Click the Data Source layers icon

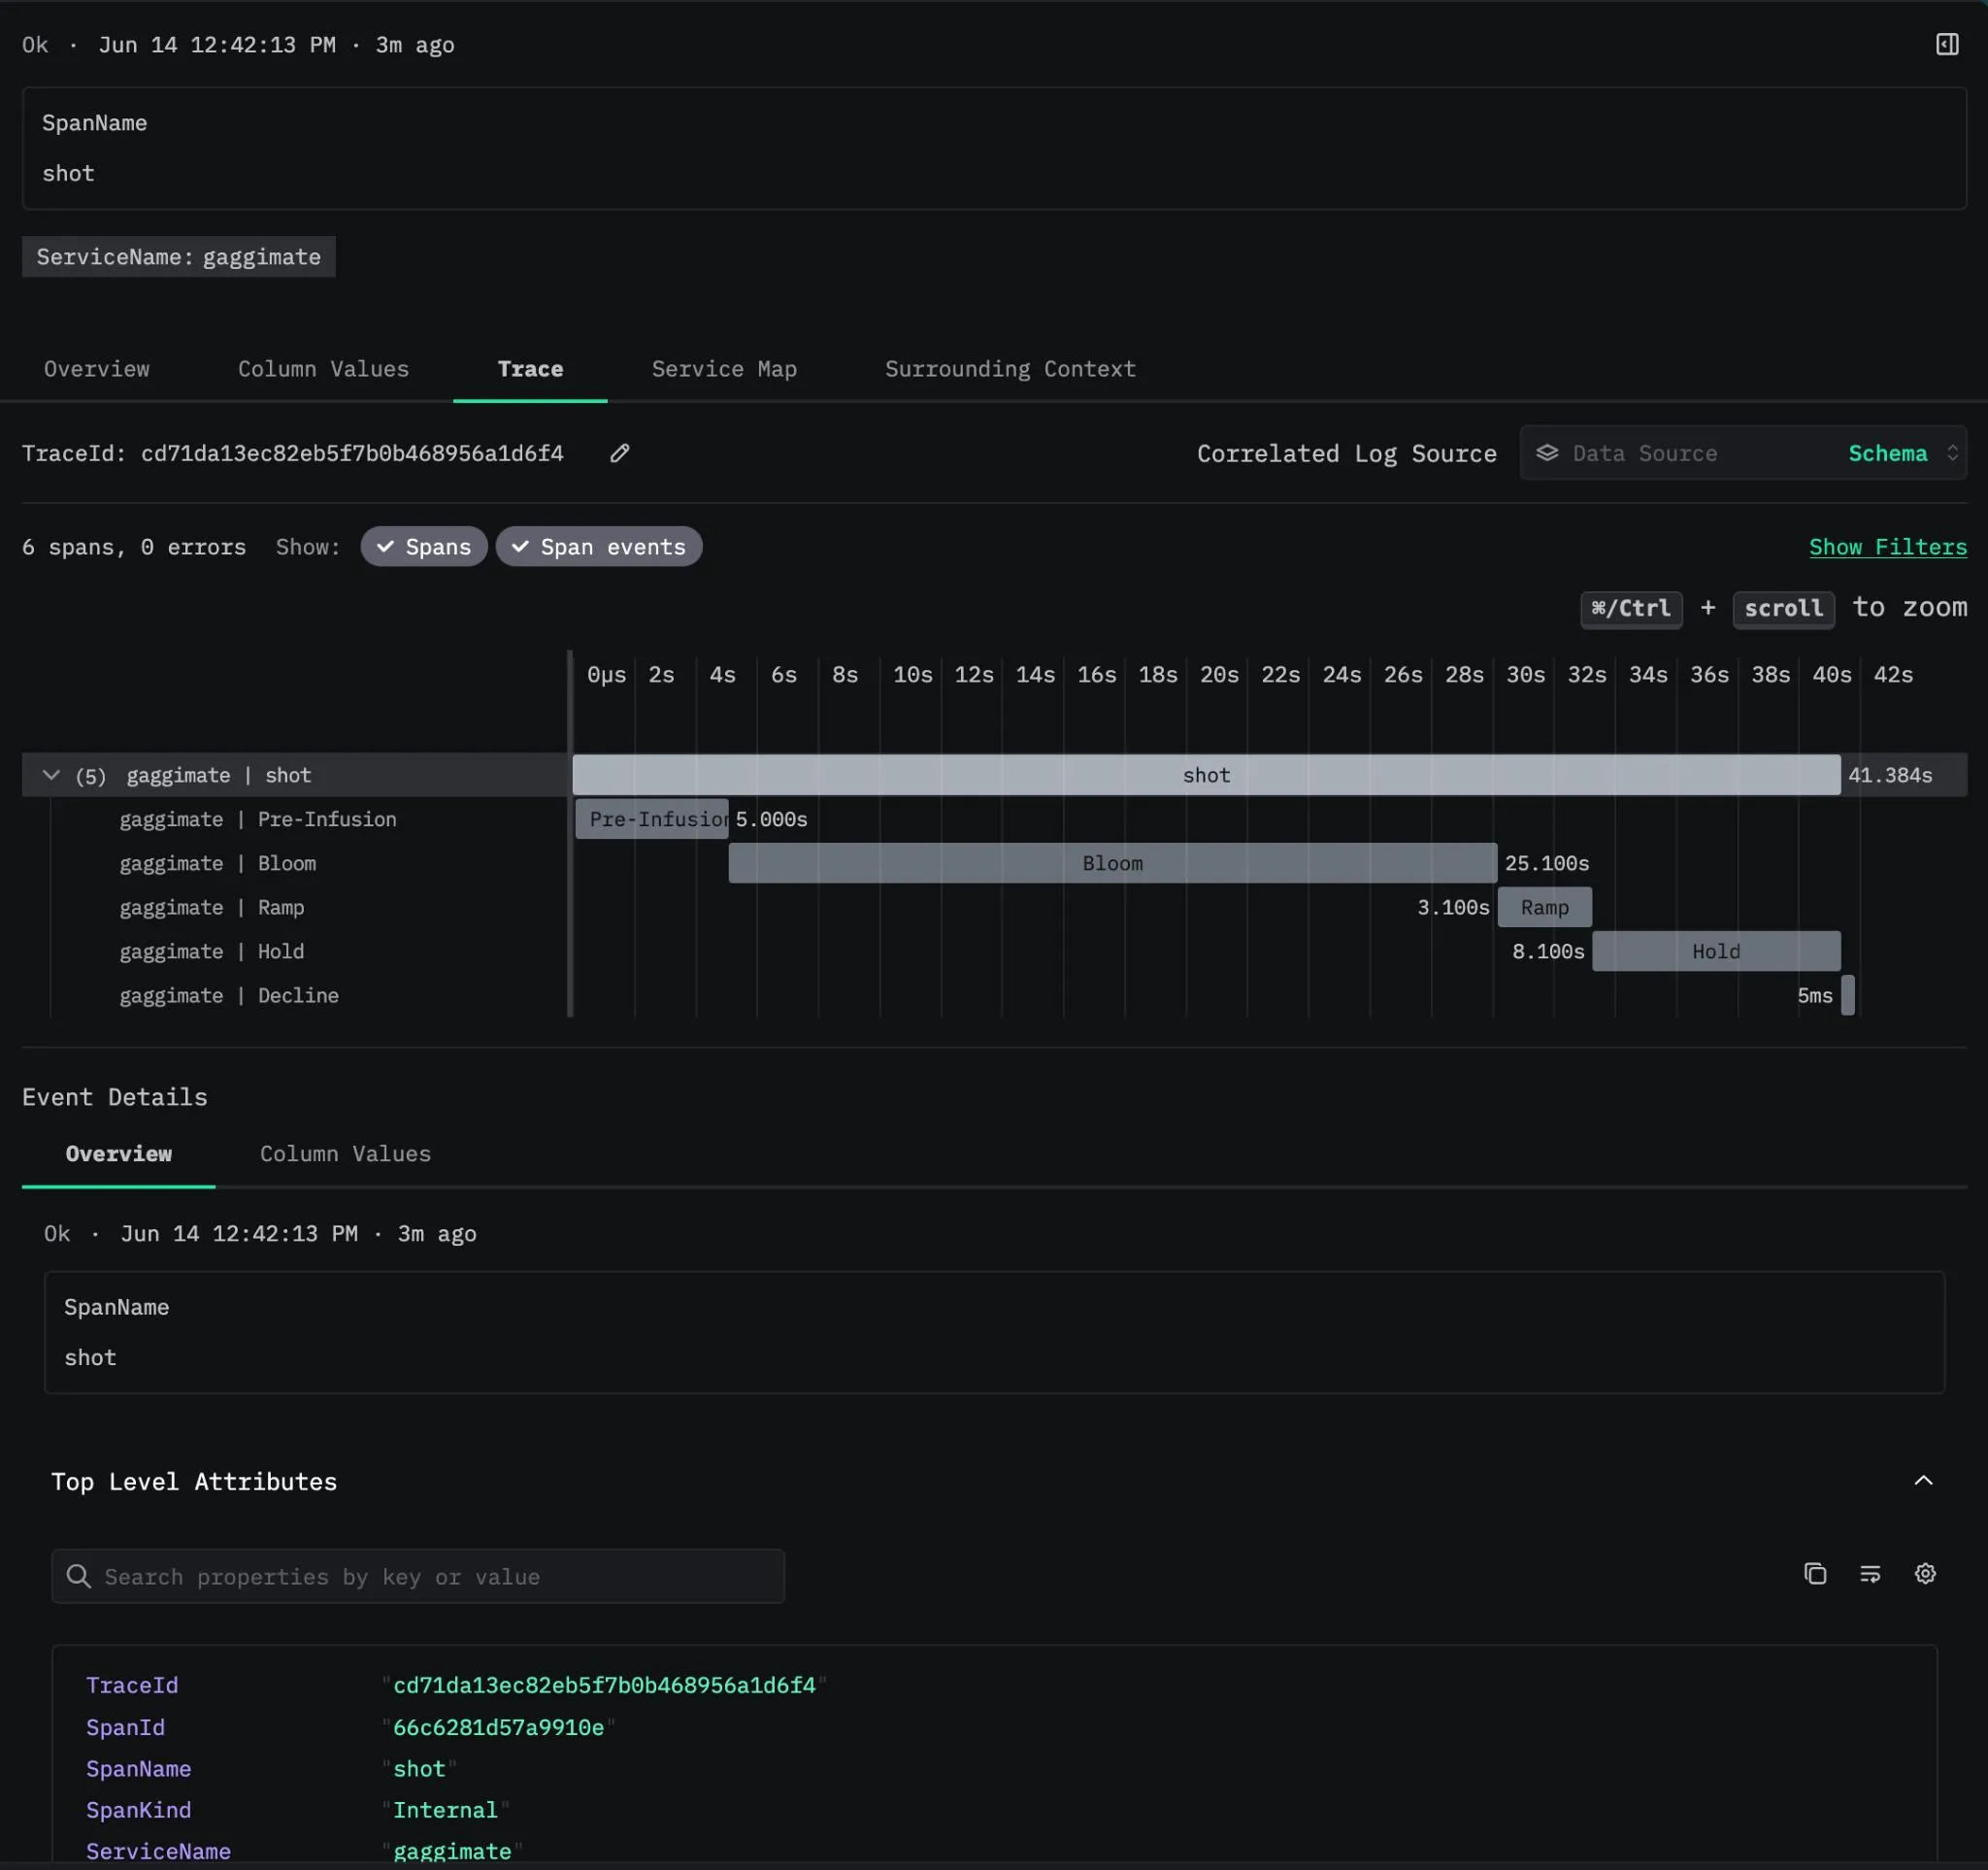1546,453
